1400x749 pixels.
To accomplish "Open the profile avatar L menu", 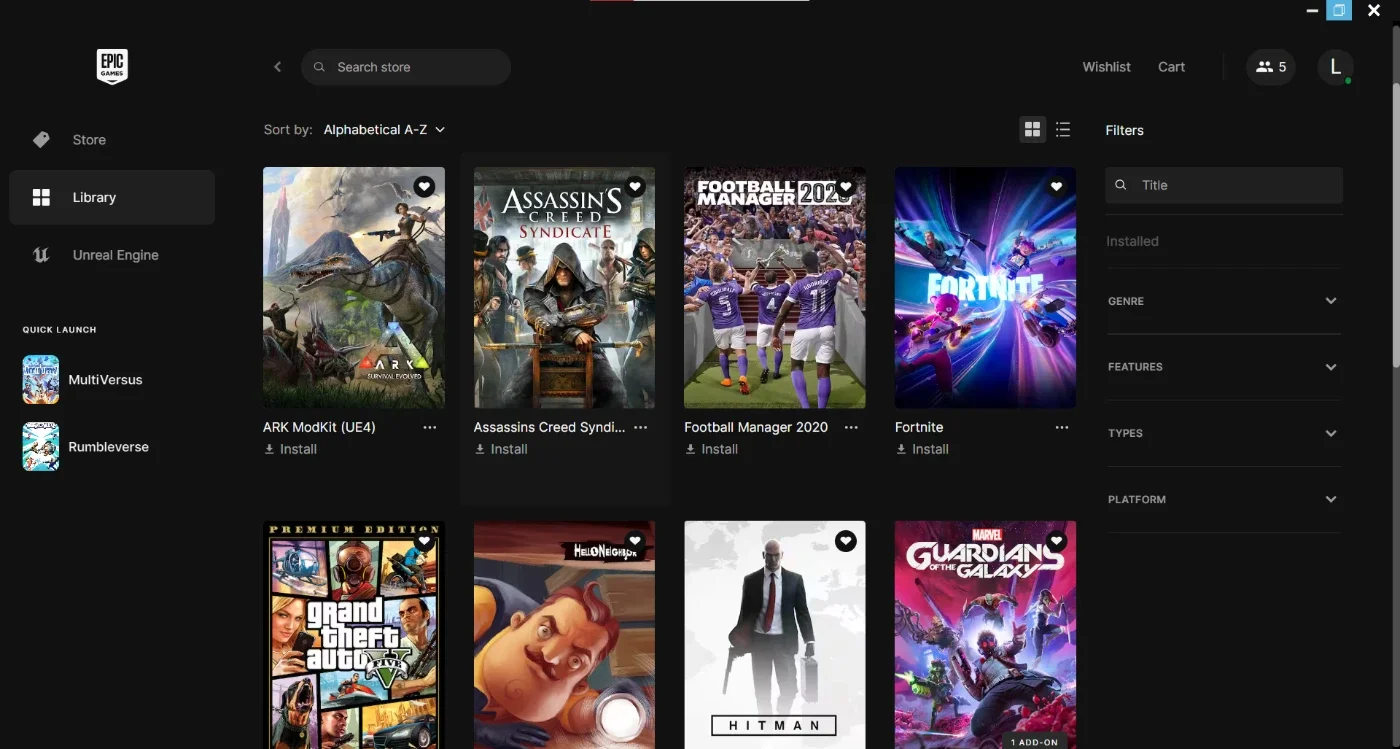I will tap(1335, 67).
